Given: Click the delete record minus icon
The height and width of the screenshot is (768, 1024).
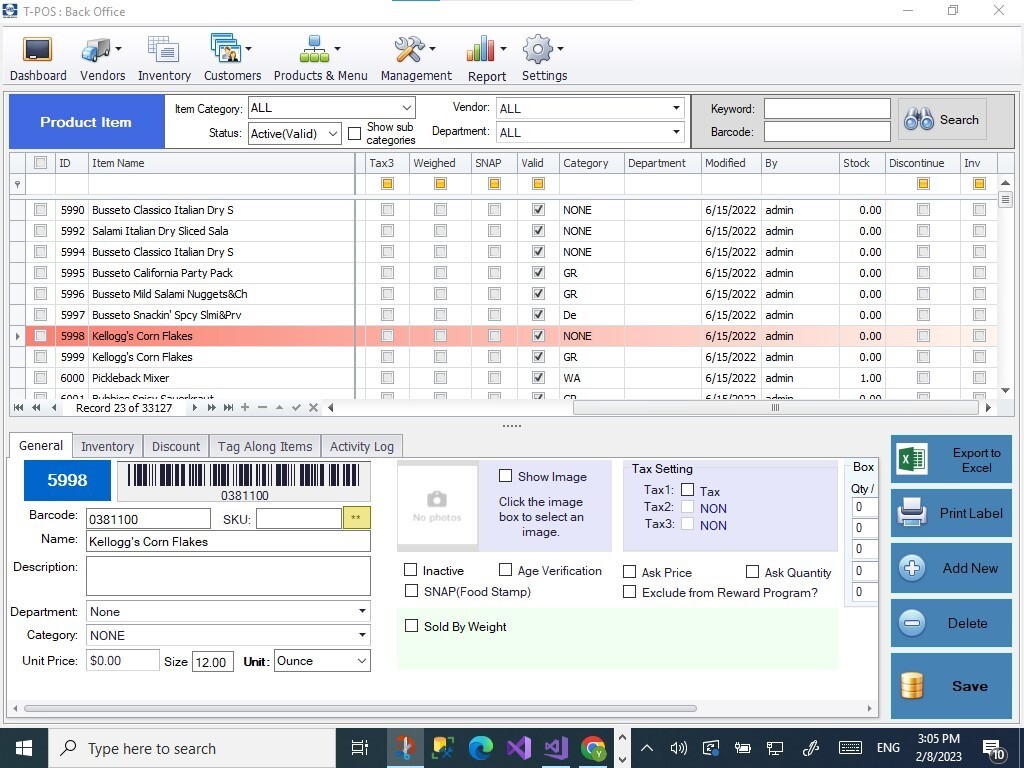Looking at the screenshot, I should (263, 408).
